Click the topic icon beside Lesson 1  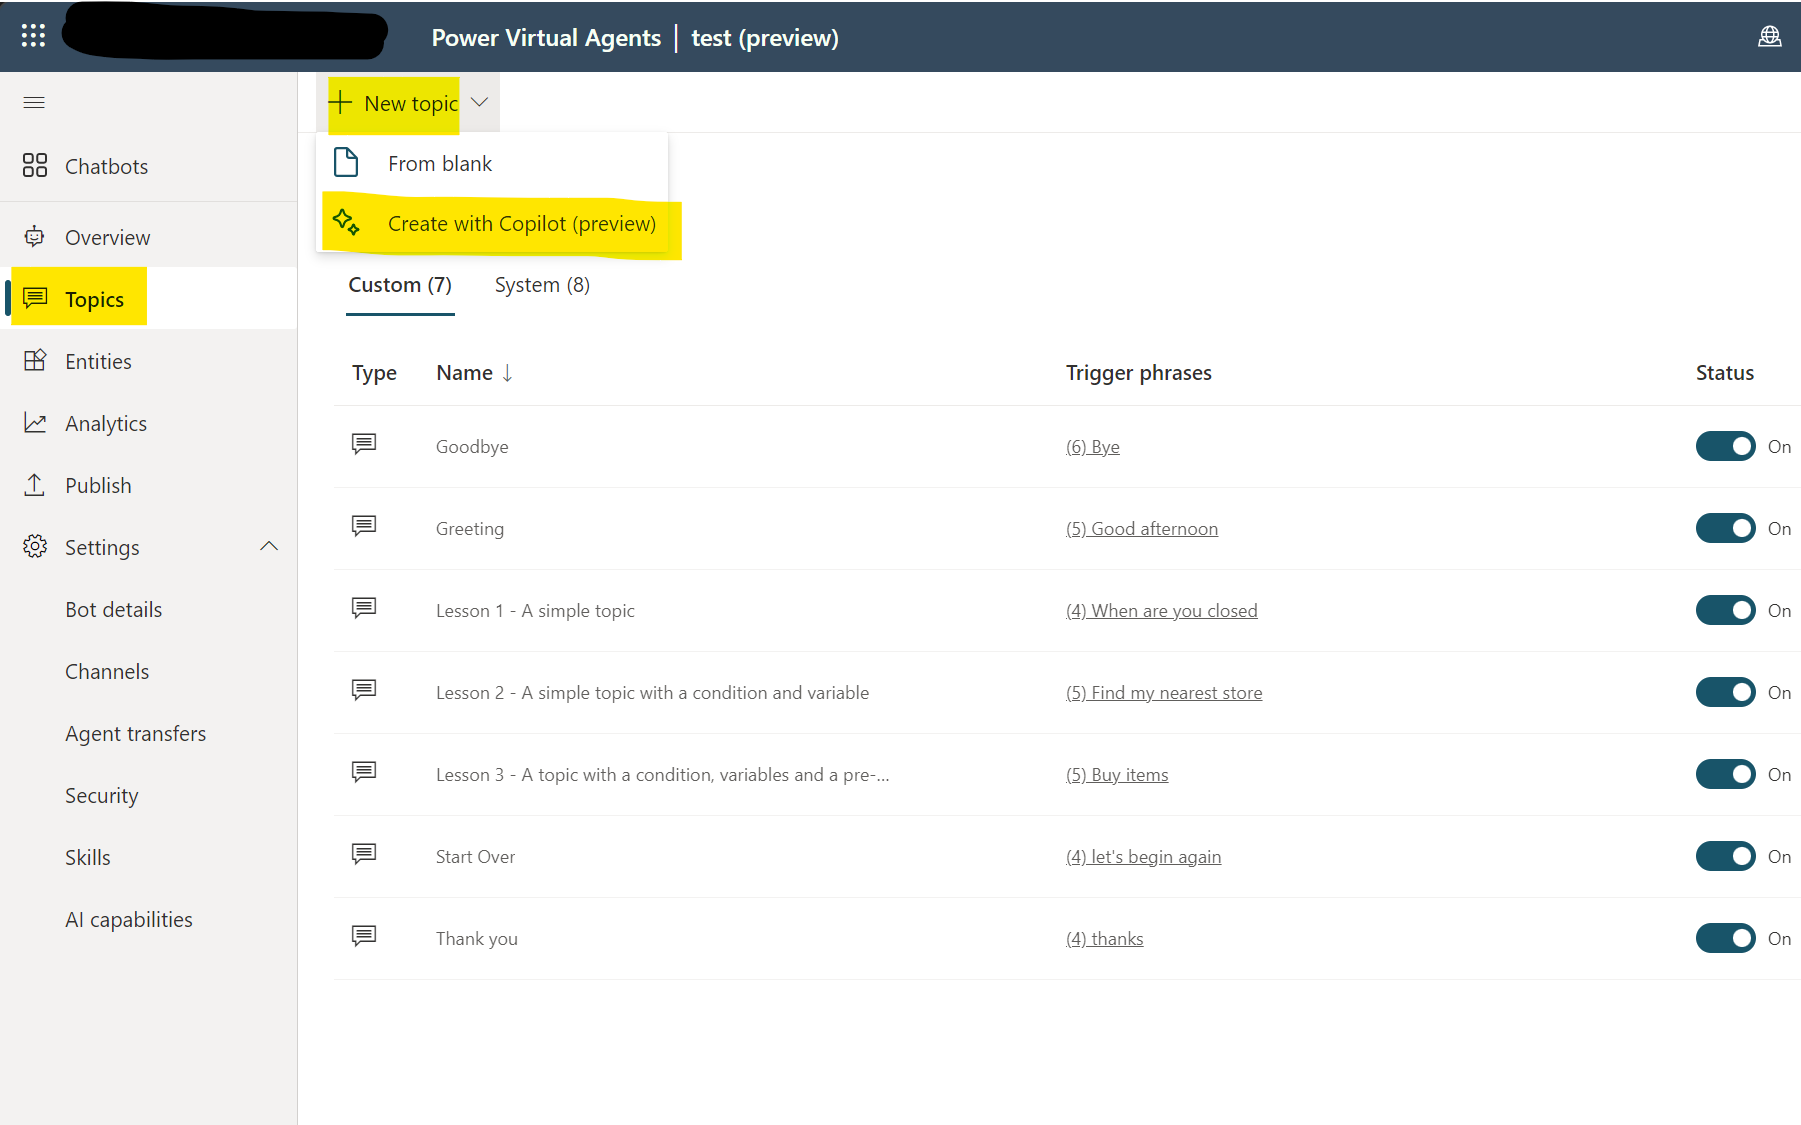click(364, 608)
